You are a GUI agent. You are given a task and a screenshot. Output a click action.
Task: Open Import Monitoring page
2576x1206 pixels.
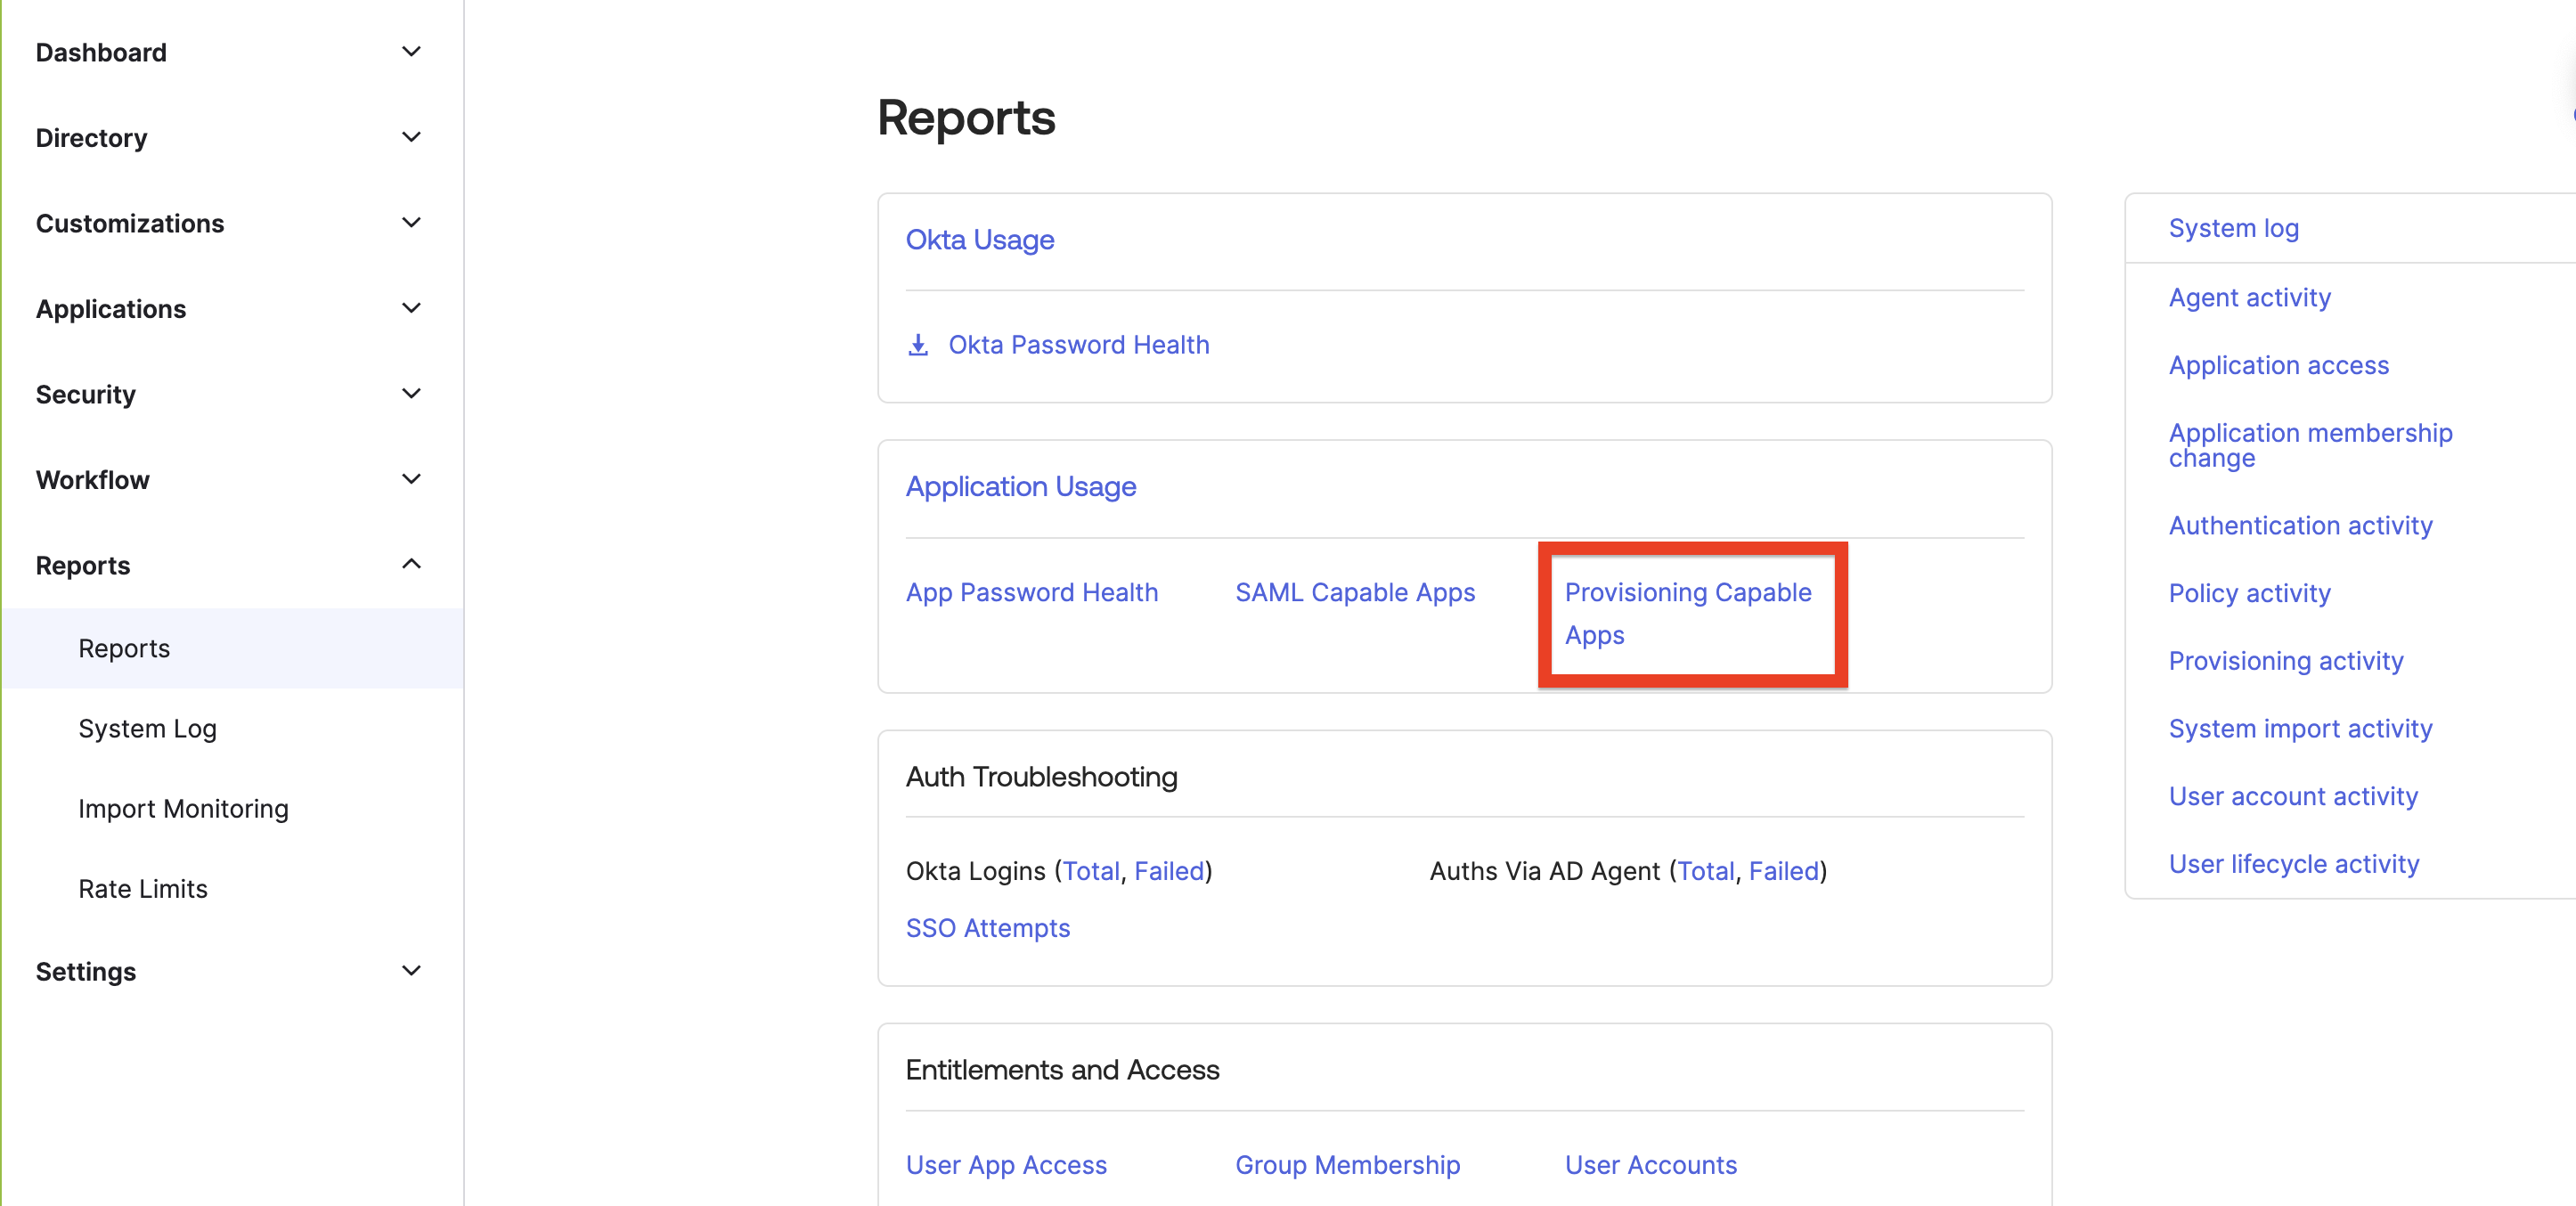(x=183, y=808)
